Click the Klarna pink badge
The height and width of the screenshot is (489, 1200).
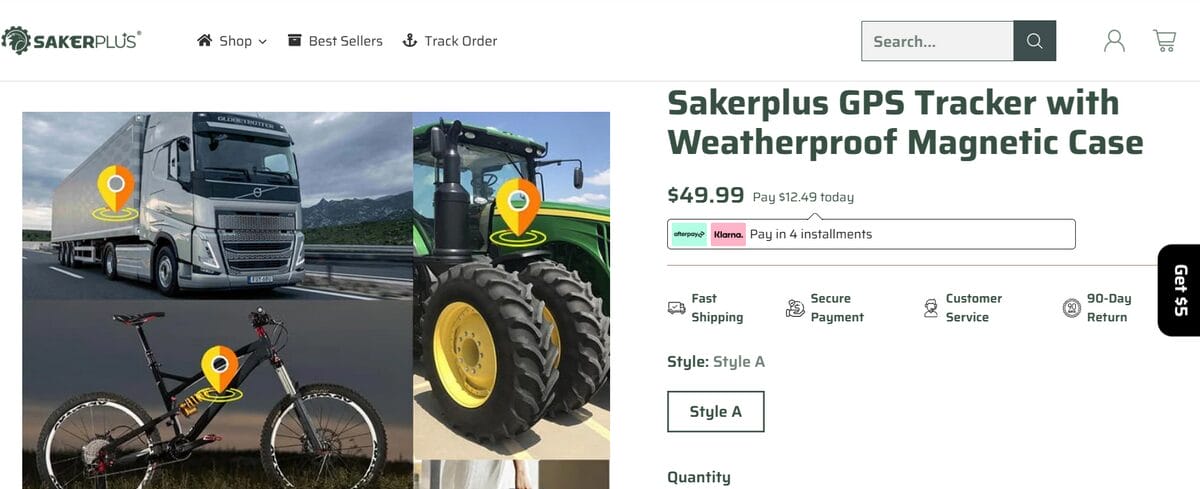tap(728, 234)
